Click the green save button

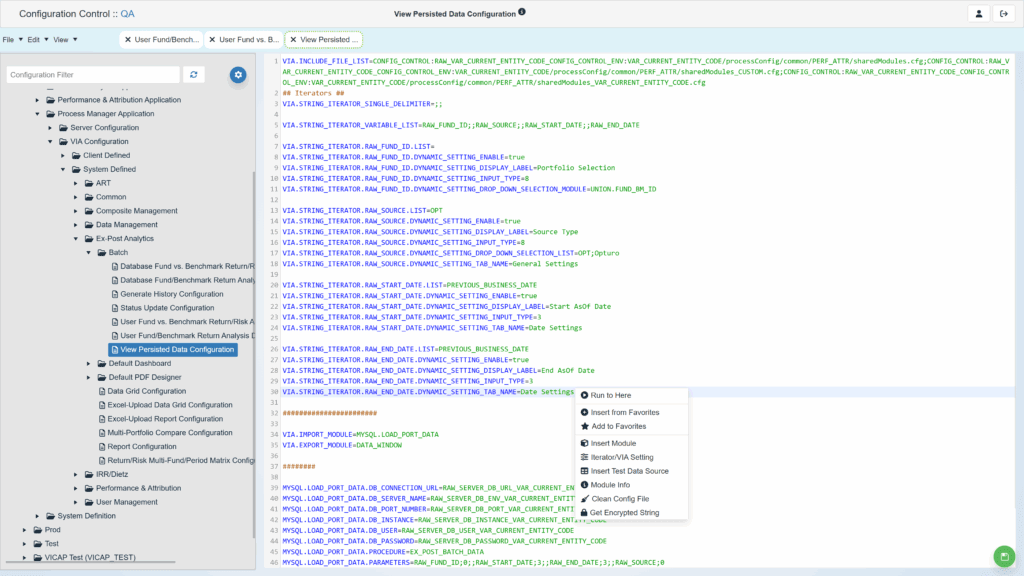[x=1002, y=556]
